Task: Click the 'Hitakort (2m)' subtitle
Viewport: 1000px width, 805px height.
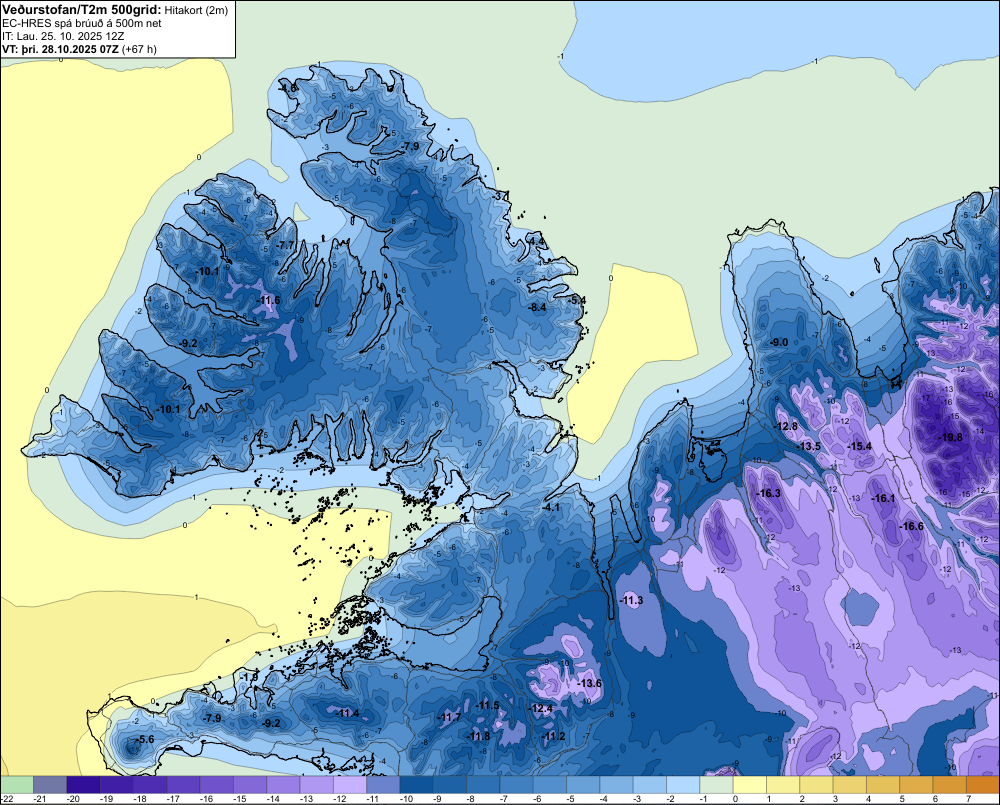Action: tap(198, 10)
